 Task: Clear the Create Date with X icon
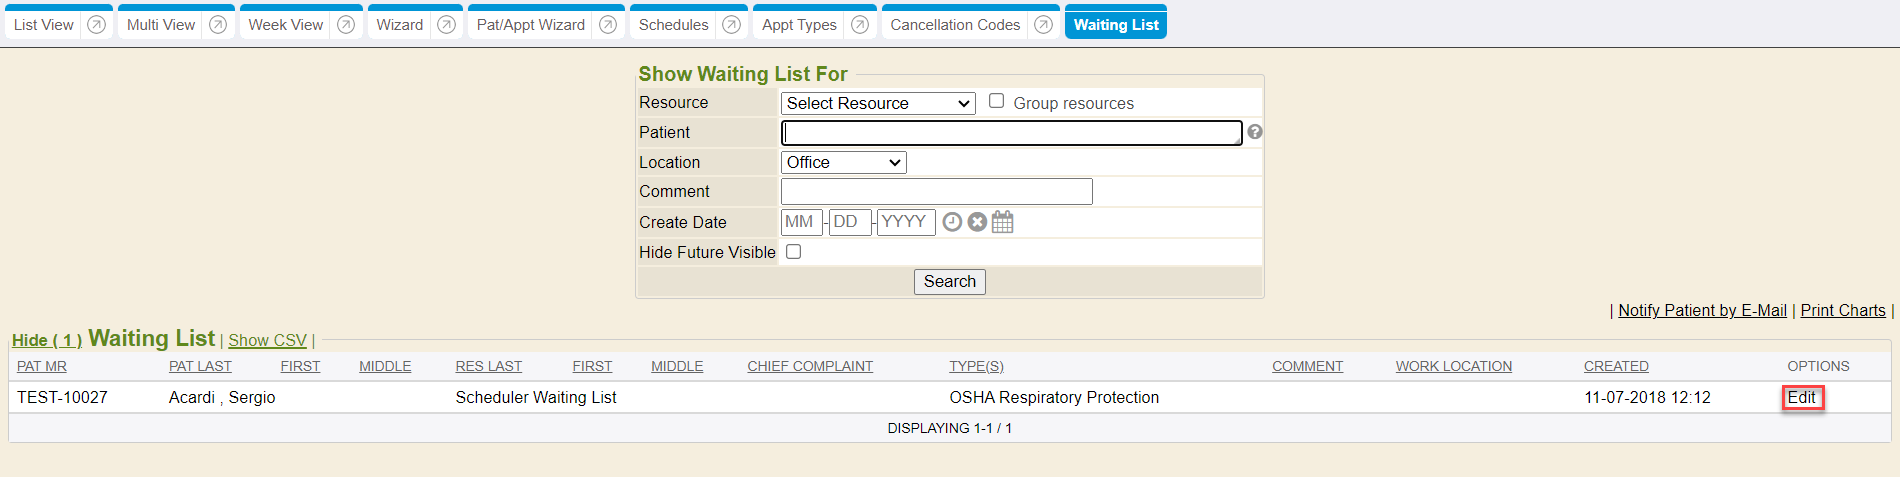point(977,222)
